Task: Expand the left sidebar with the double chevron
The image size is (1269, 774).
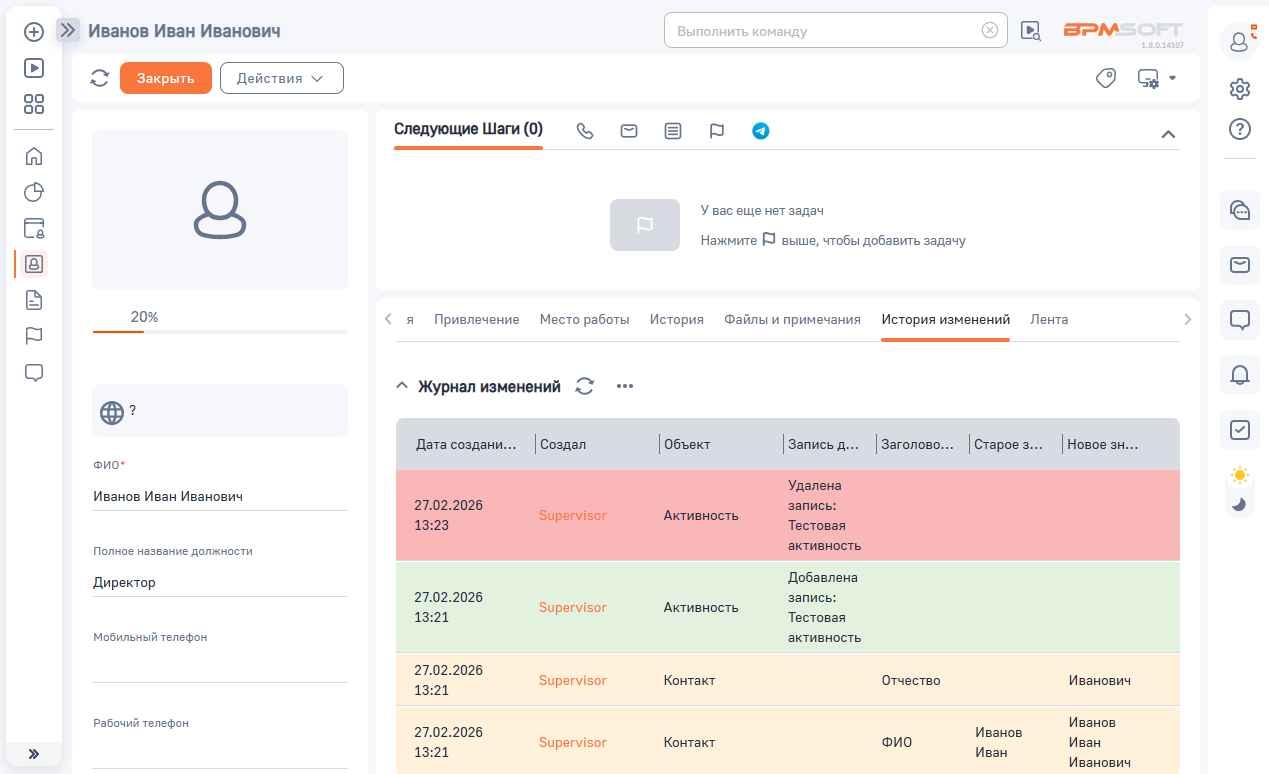Action: point(33,754)
